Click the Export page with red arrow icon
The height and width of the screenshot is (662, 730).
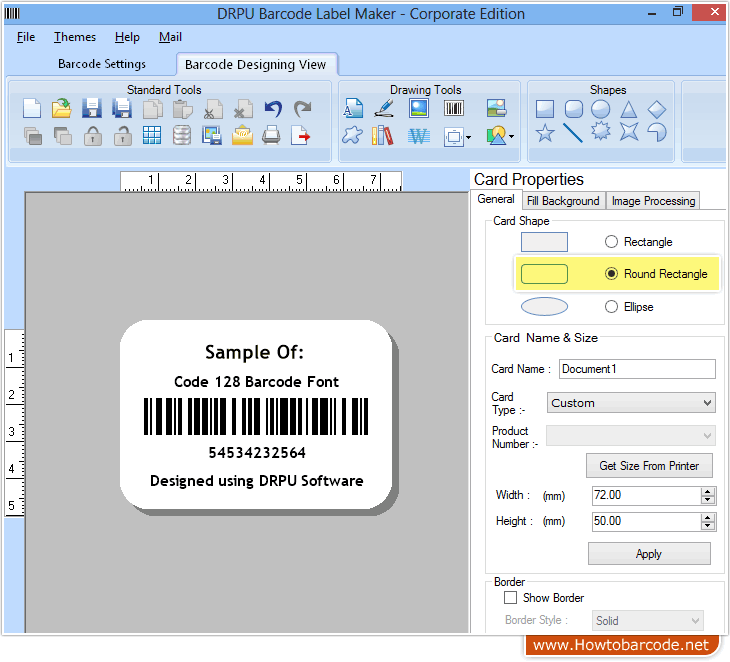[301, 136]
